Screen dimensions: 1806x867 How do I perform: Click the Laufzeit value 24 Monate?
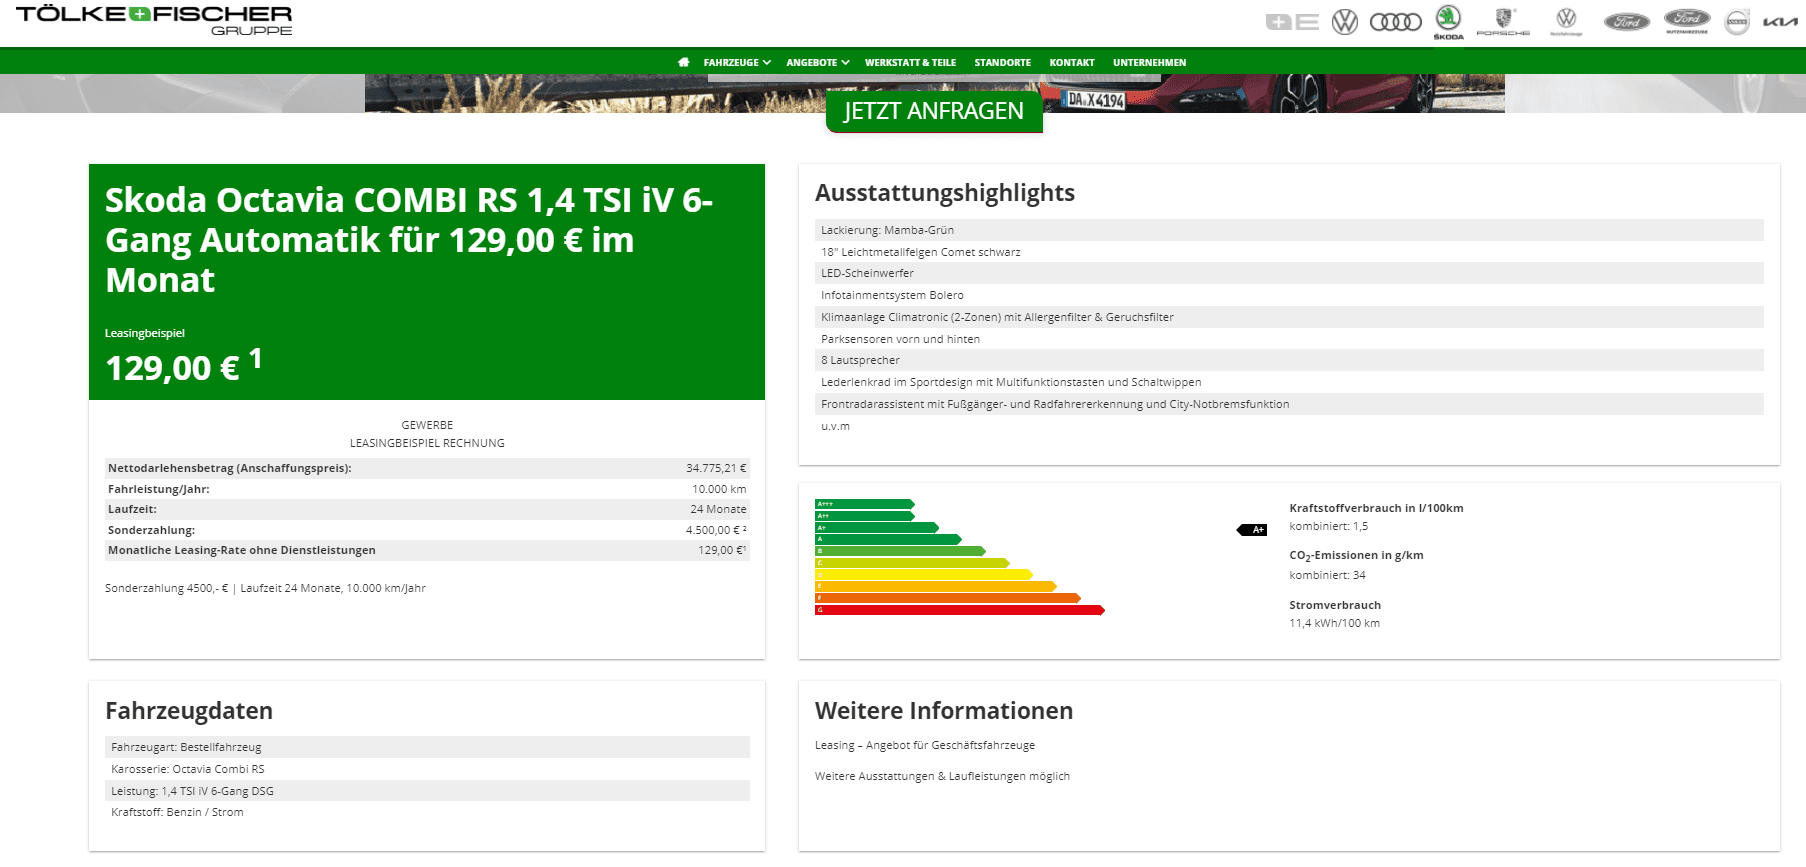point(718,509)
